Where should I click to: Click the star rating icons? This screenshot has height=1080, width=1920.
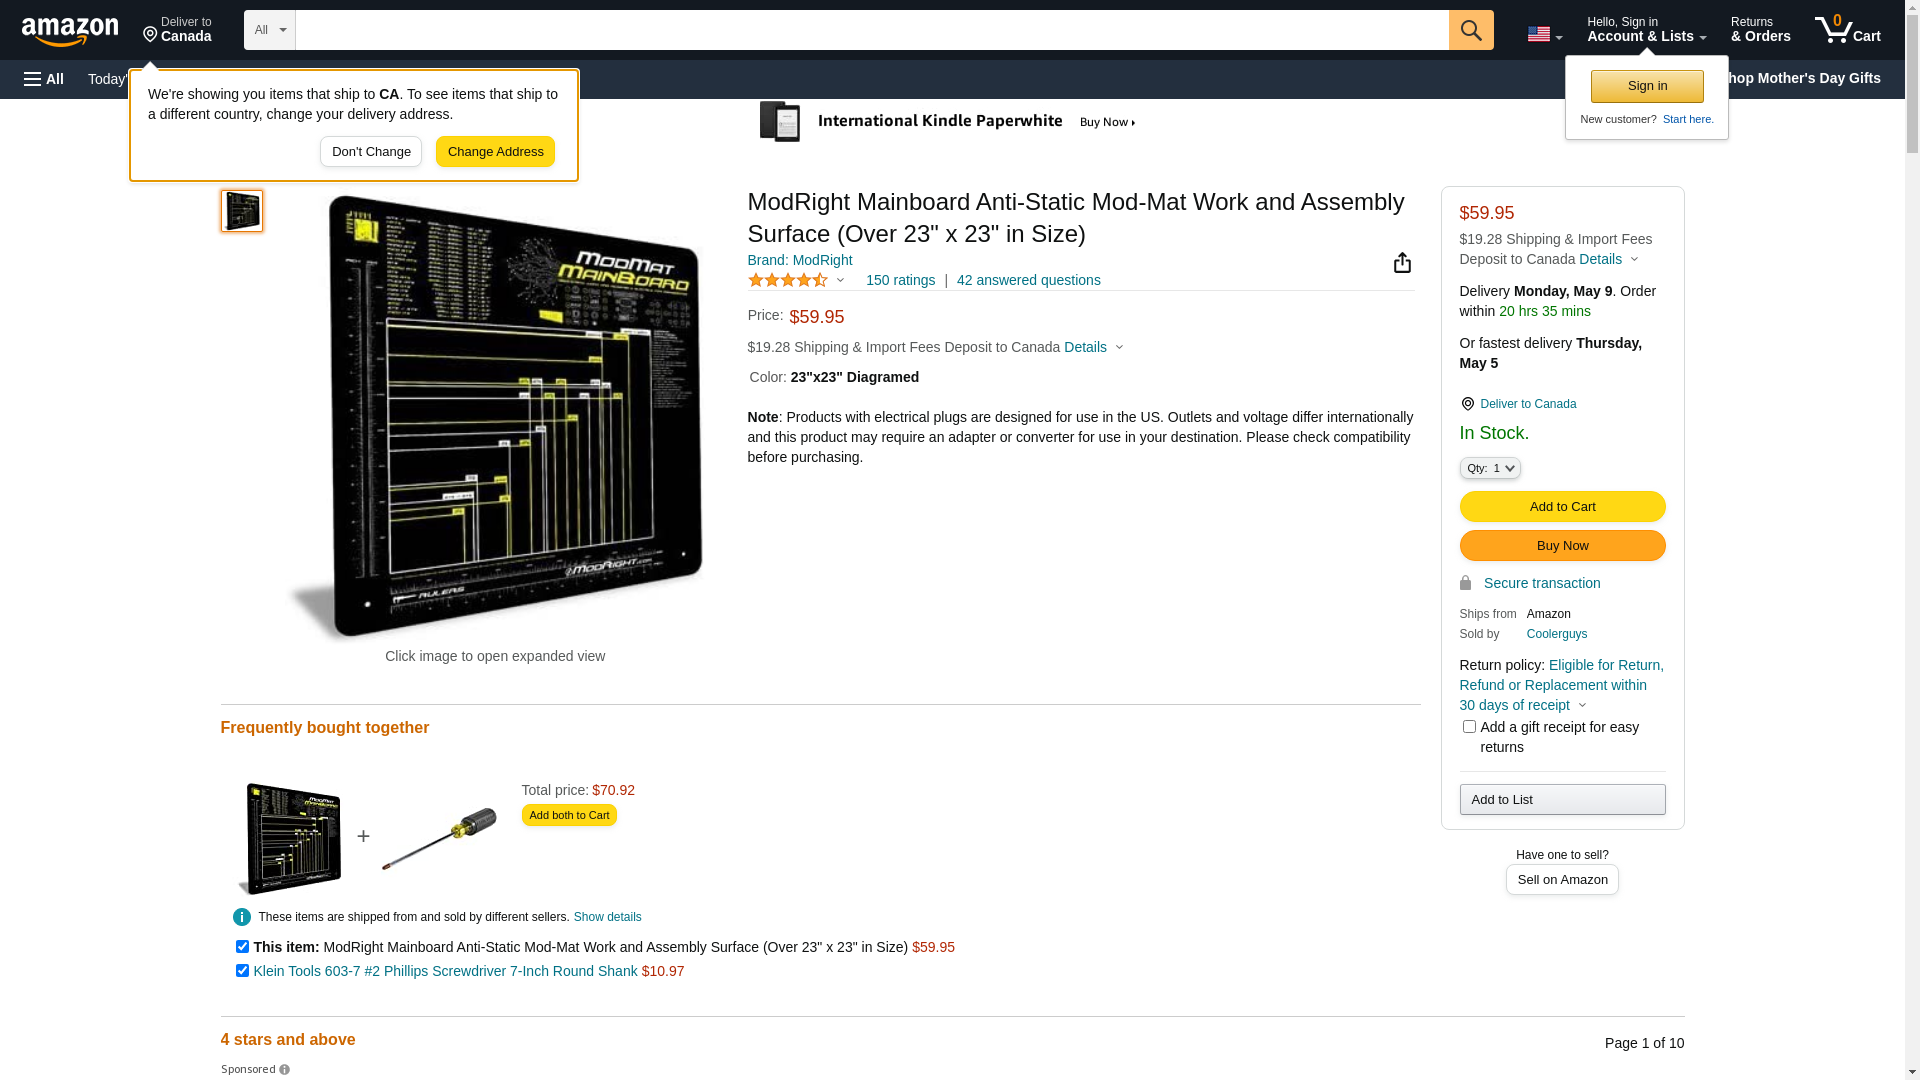788,281
